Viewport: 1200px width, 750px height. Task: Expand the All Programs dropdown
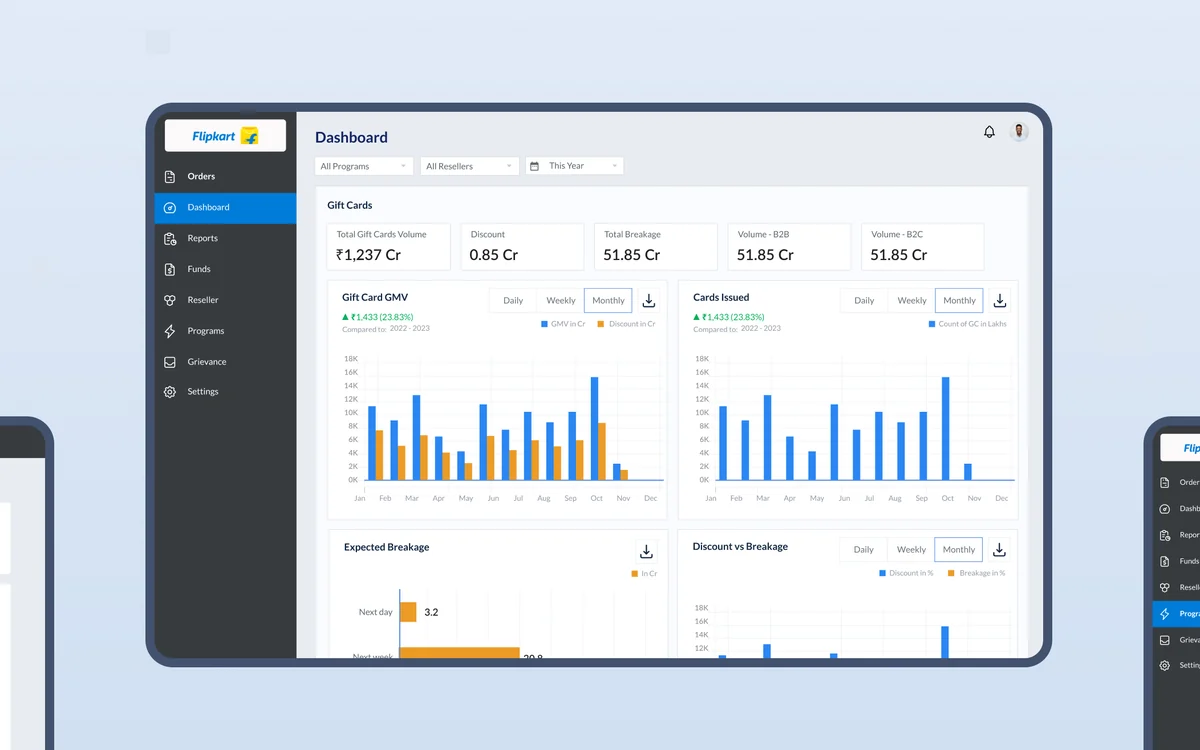coord(364,166)
